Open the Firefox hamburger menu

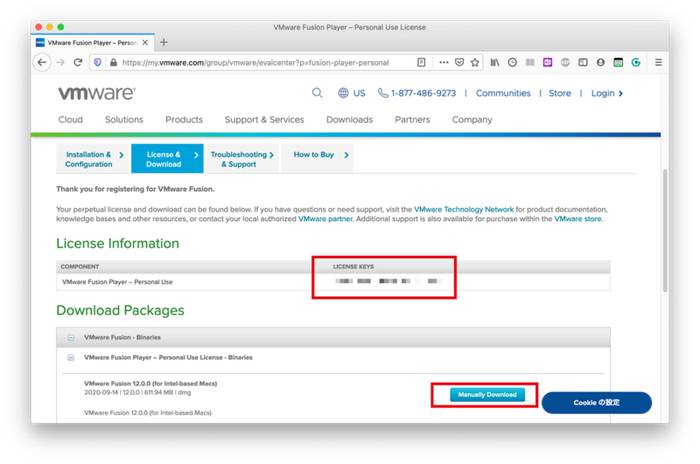[658, 63]
